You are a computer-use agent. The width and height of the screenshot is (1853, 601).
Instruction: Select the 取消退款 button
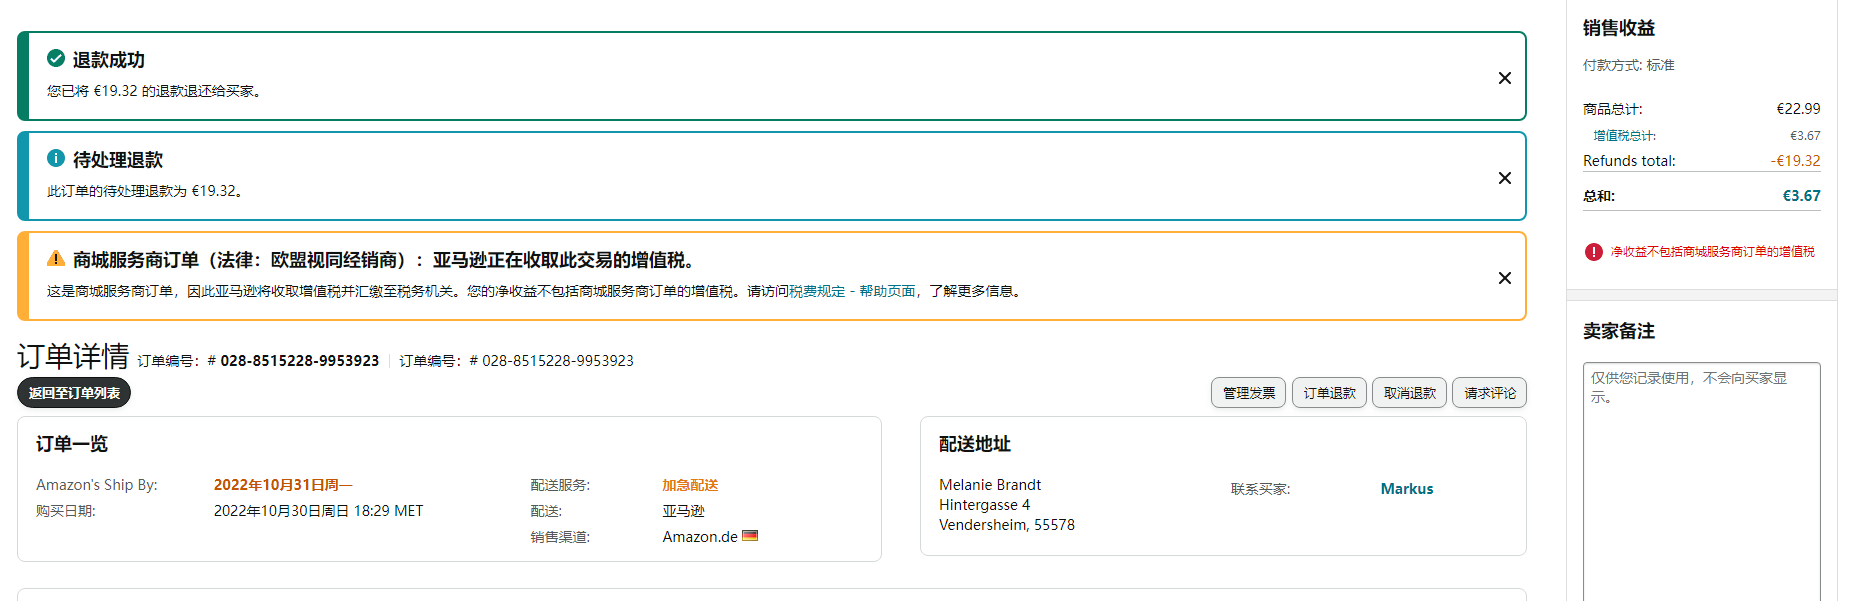click(1409, 393)
